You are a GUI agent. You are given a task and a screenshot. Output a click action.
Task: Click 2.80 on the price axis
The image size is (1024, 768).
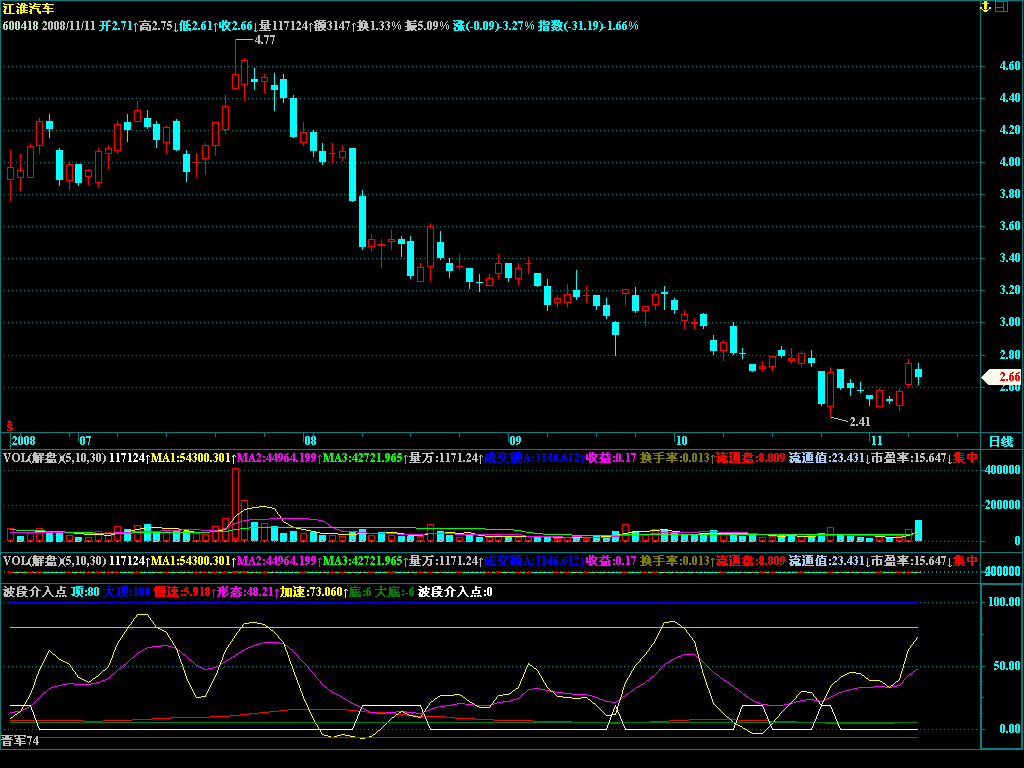coord(1010,355)
